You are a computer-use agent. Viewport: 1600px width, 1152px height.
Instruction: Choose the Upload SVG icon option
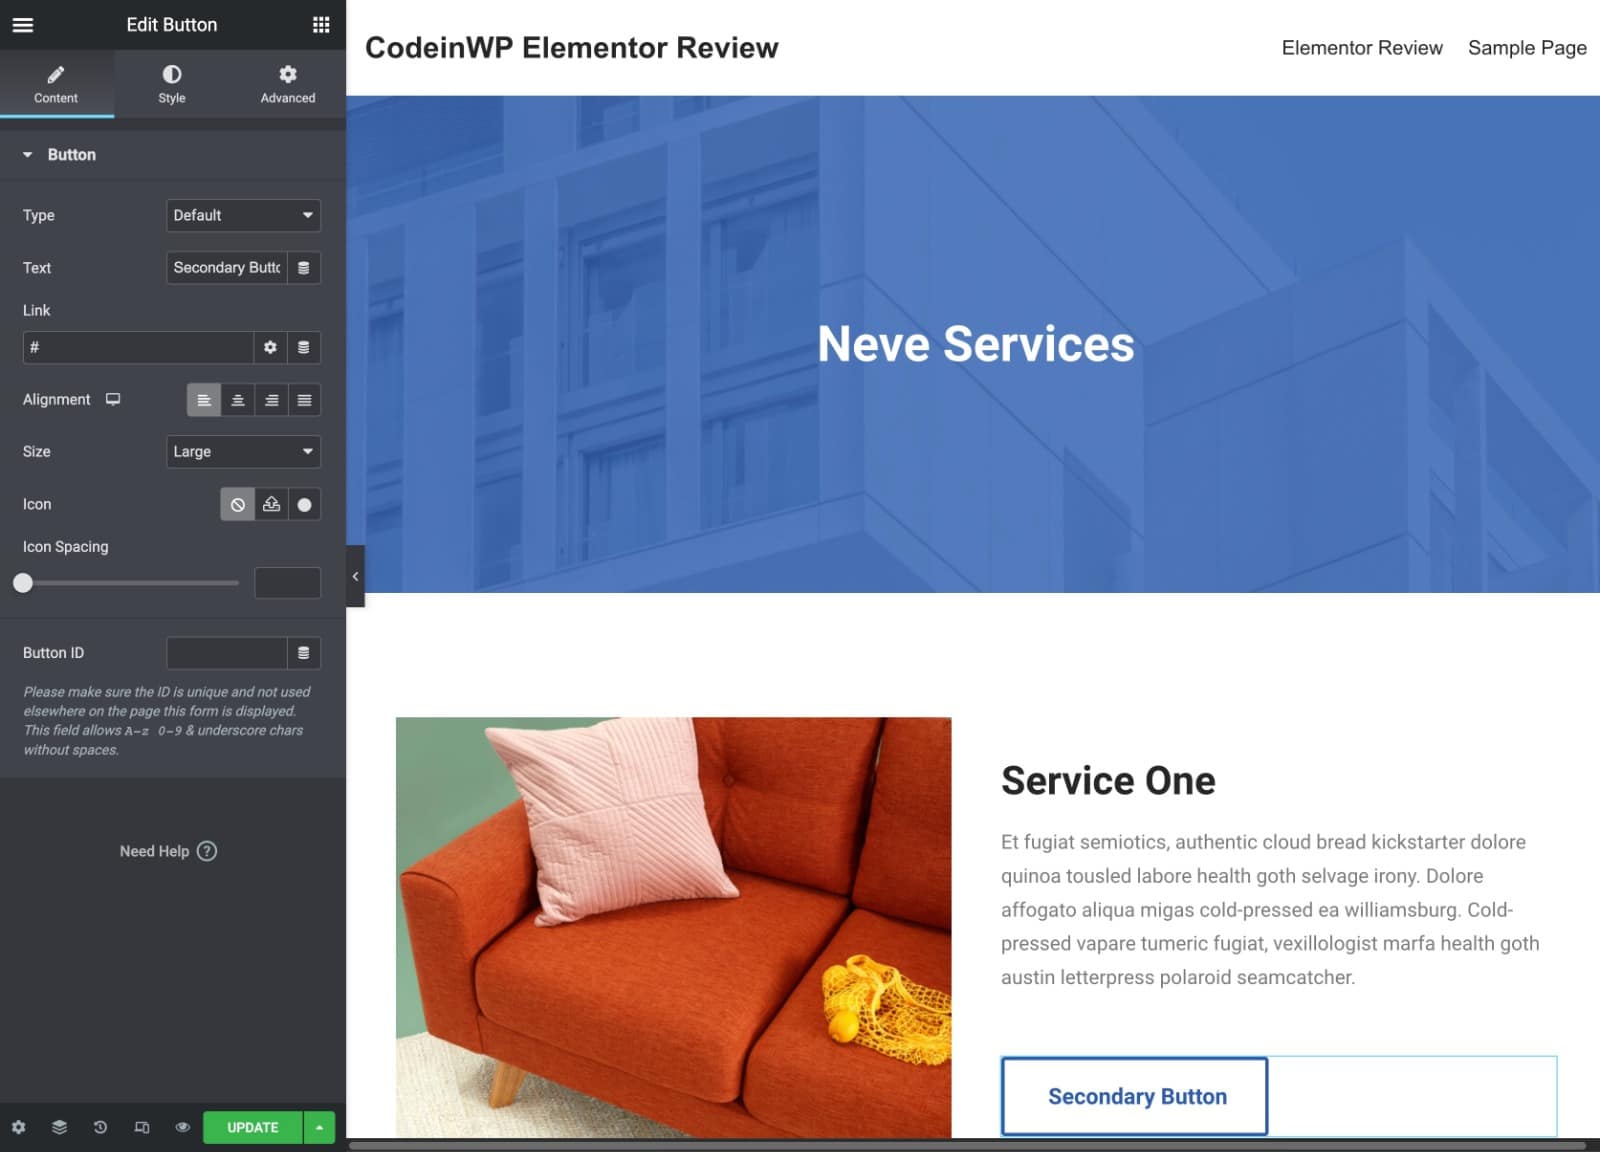click(x=270, y=504)
